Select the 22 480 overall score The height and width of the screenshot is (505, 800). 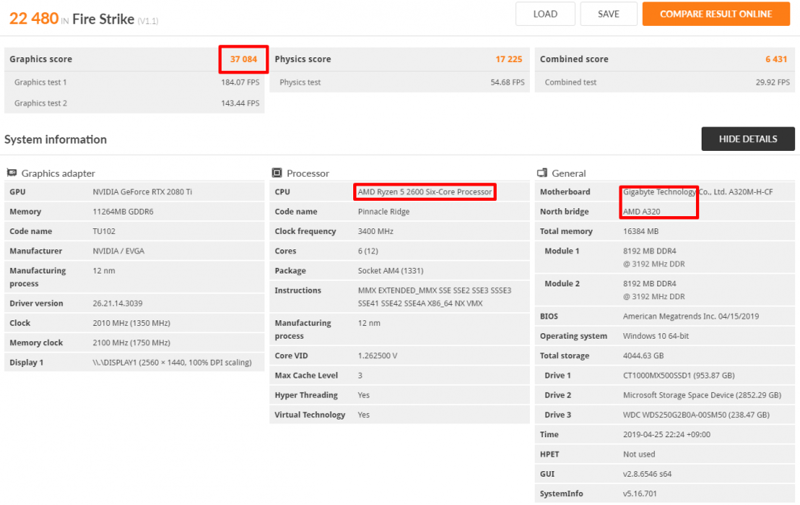tap(34, 18)
